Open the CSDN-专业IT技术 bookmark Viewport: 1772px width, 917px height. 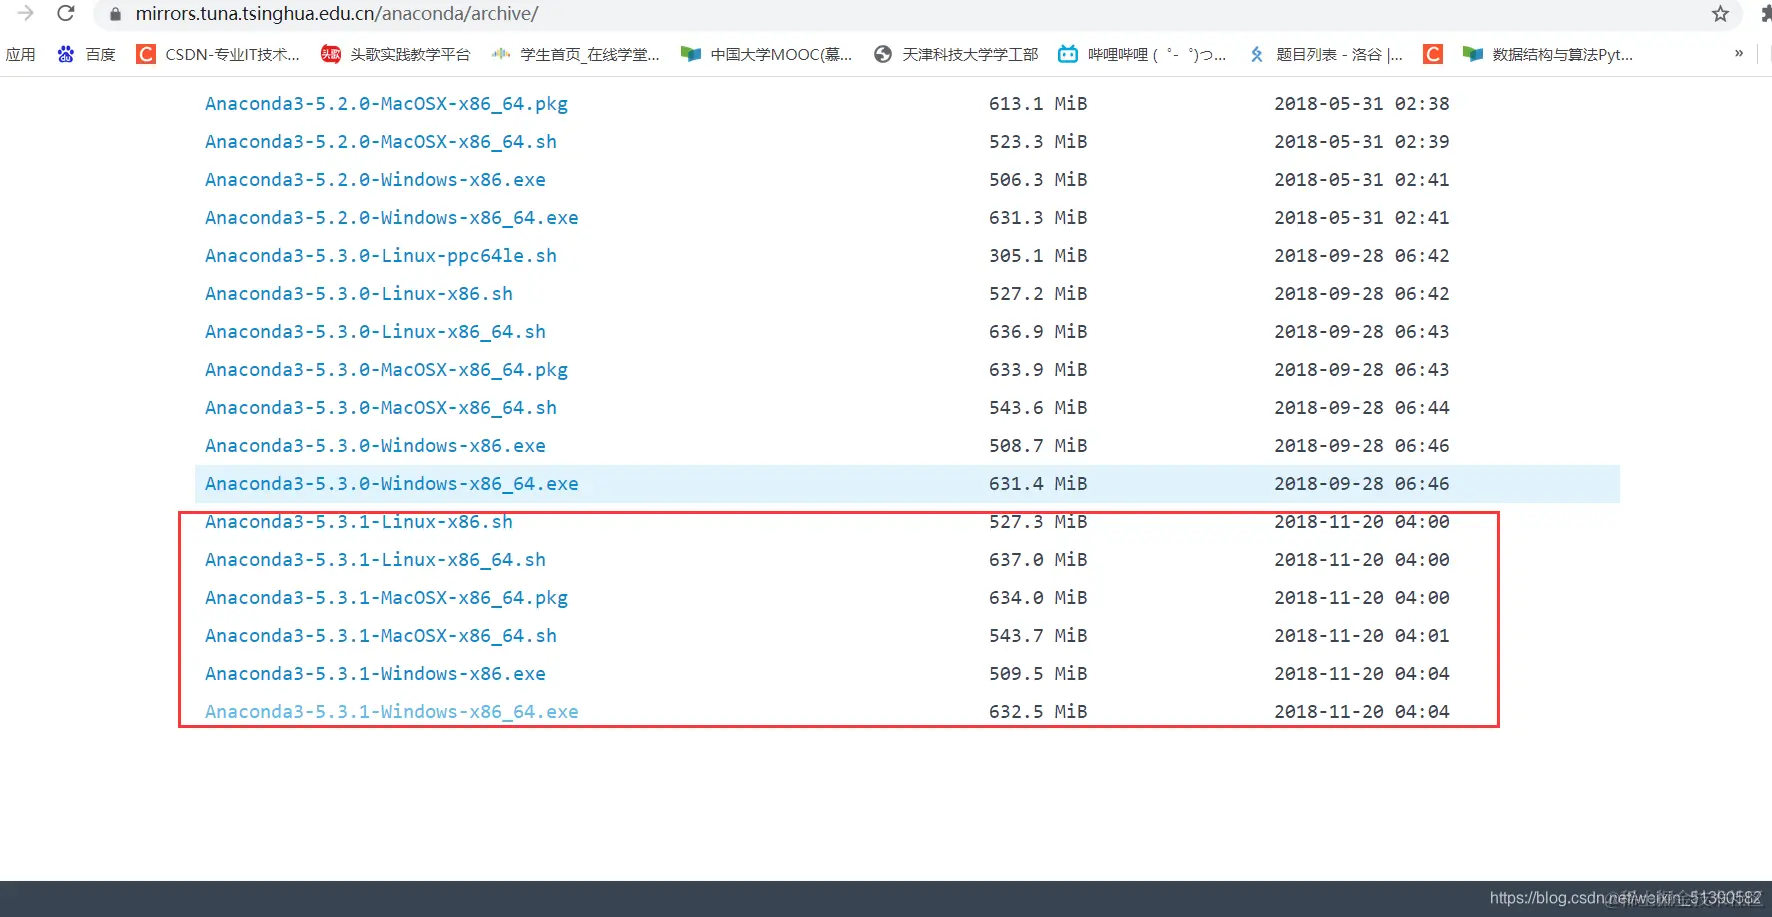click(x=218, y=54)
